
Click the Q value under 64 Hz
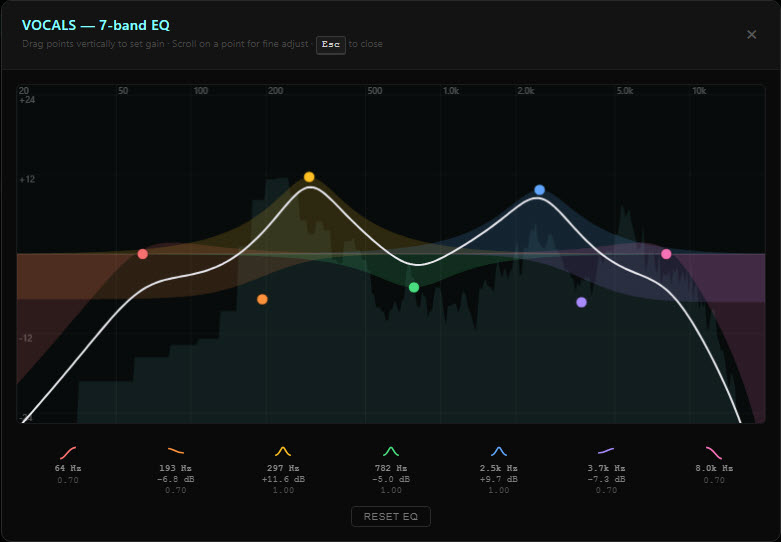(68, 480)
